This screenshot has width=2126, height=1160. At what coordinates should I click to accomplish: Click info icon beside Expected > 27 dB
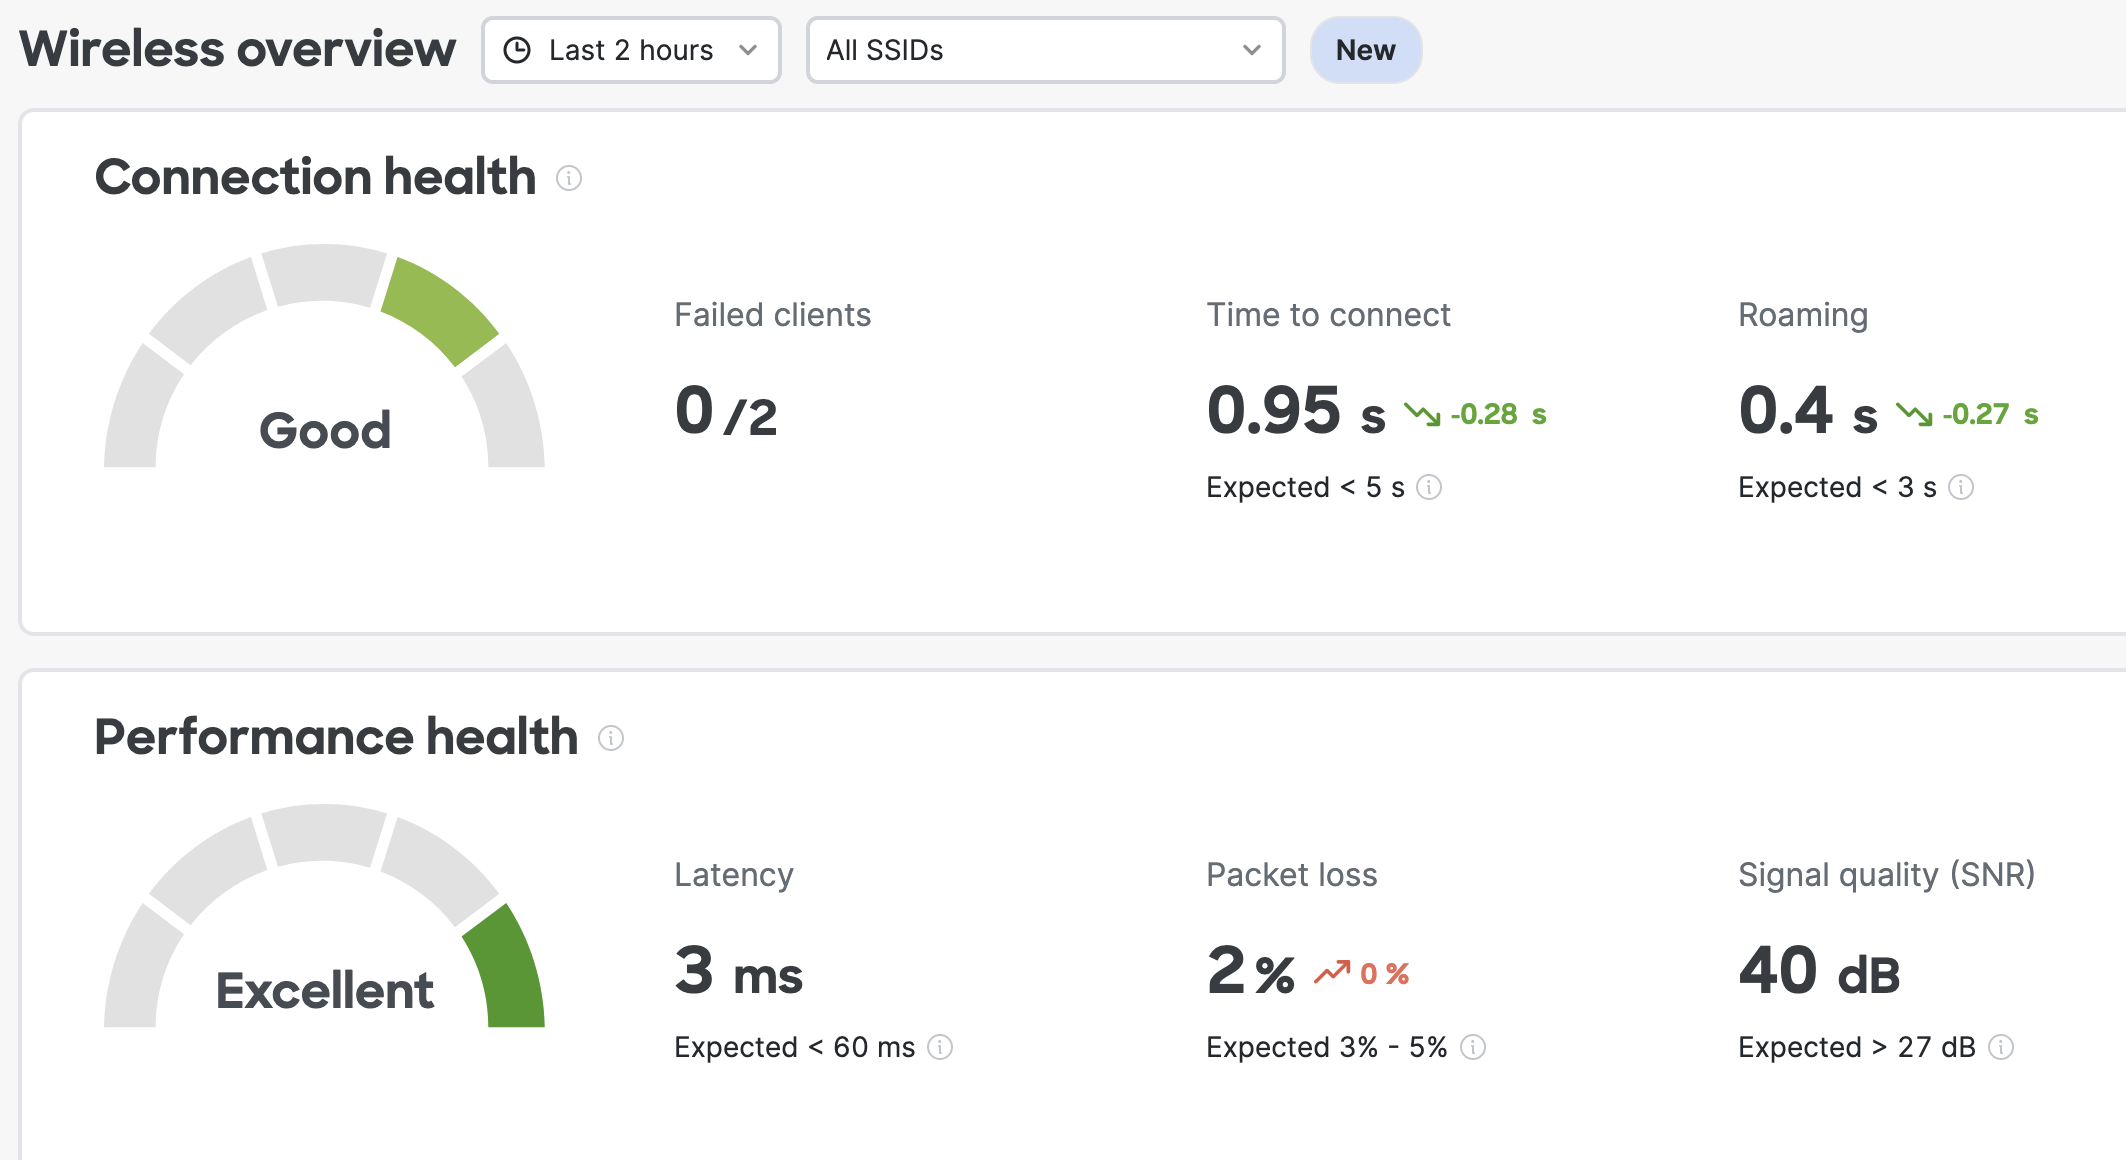point(2001,1047)
